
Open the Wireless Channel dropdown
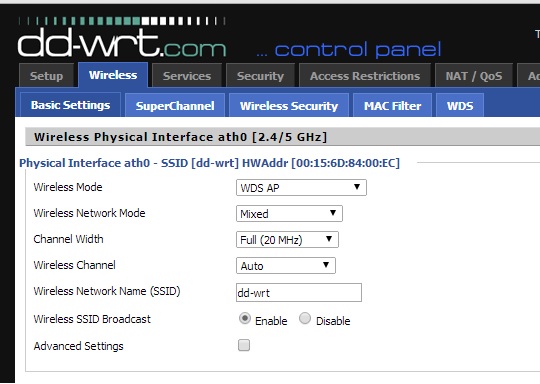coord(286,266)
